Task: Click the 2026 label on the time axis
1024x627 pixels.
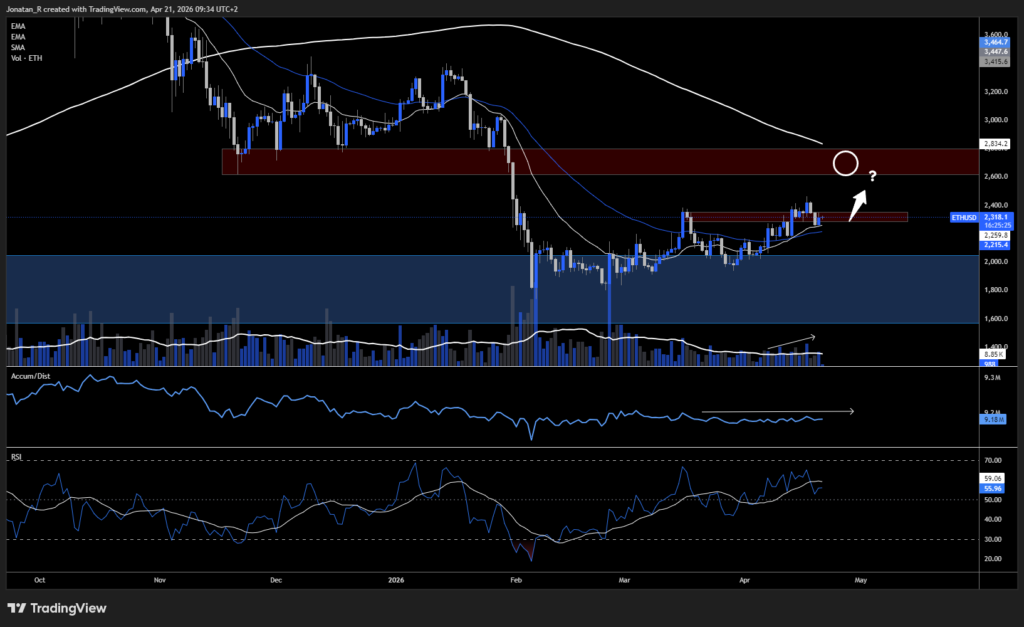Action: [x=395, y=579]
